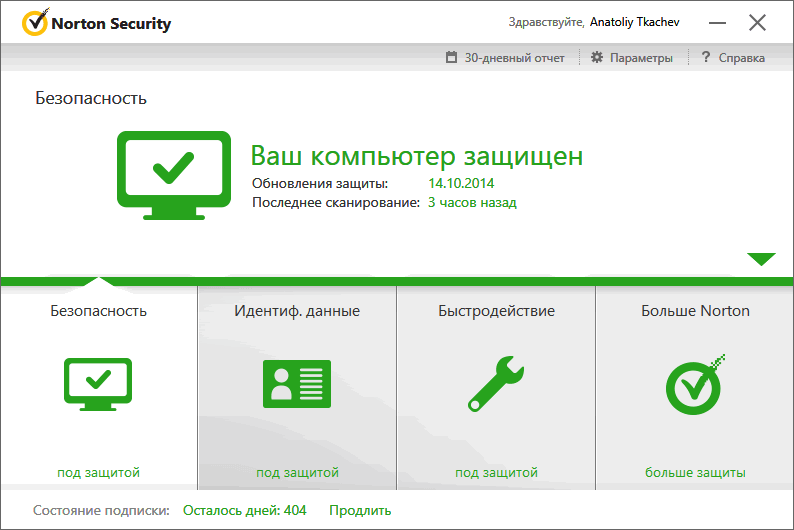Click под защитой under Быстродействие
The width and height of the screenshot is (794, 530).
pos(496,472)
